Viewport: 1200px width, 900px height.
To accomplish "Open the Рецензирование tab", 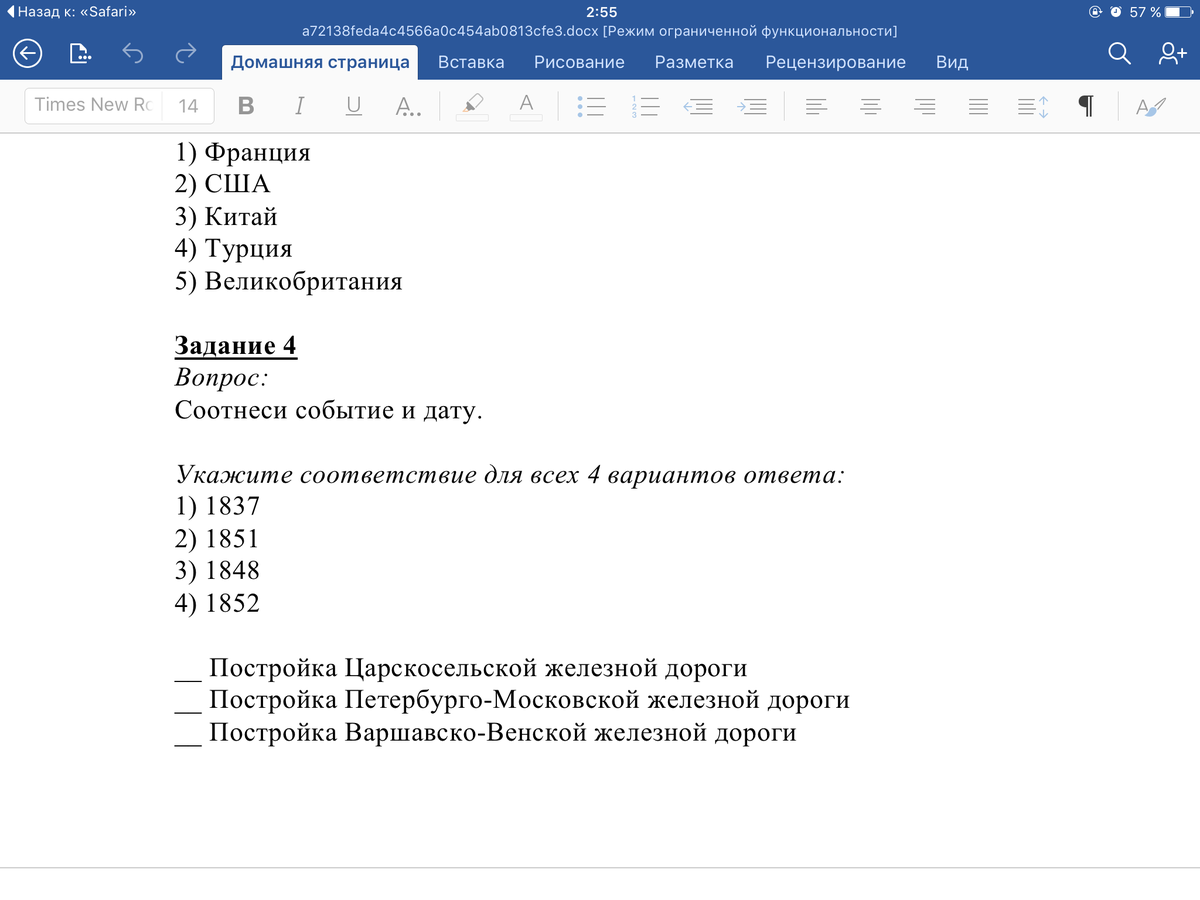I will (x=835, y=62).
